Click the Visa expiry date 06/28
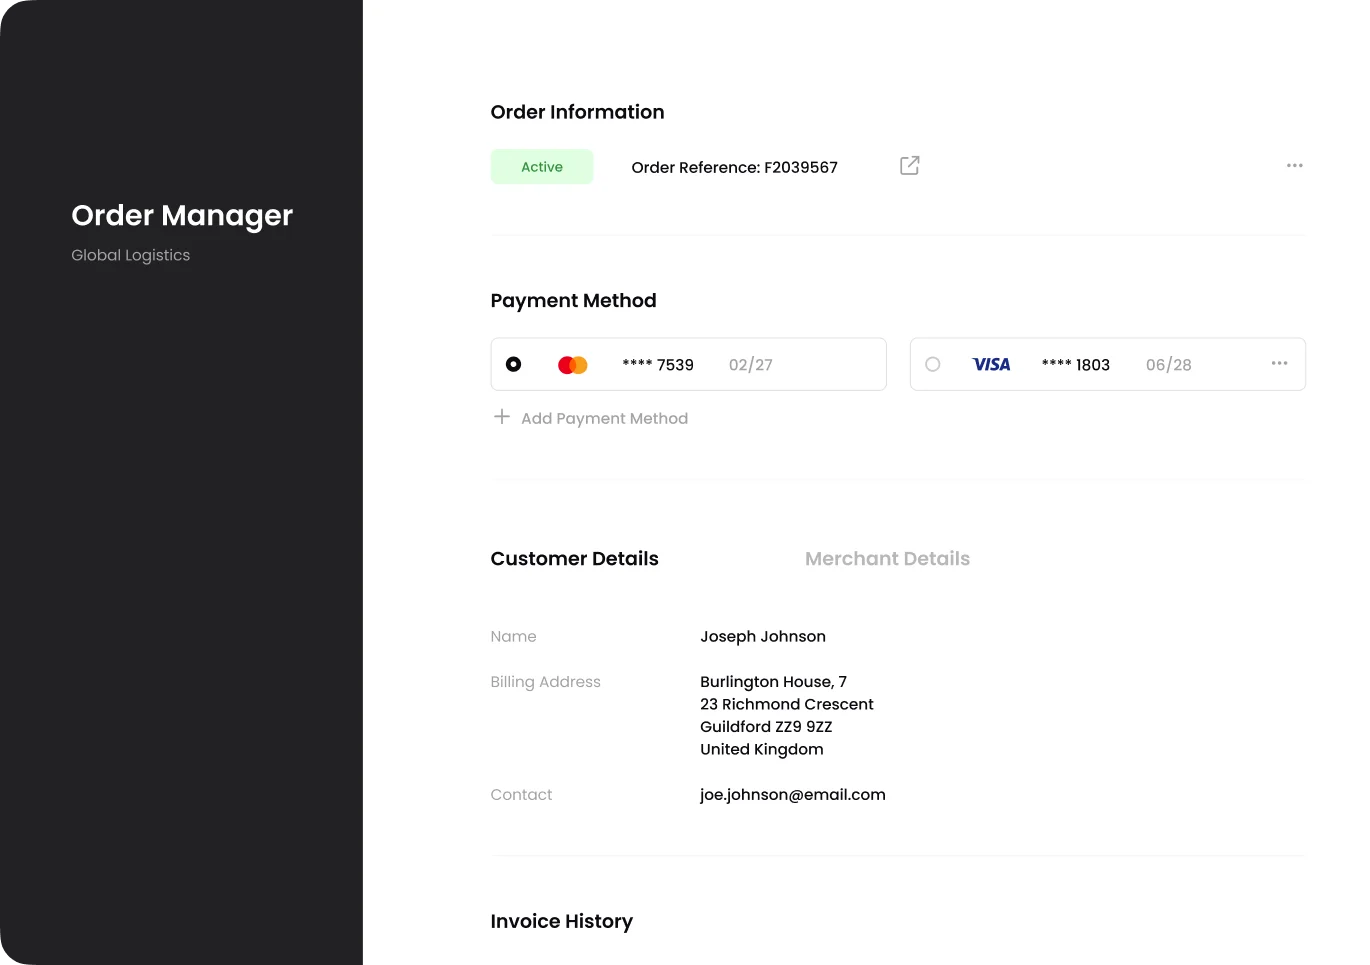This screenshot has height=965, width=1370. click(x=1168, y=365)
